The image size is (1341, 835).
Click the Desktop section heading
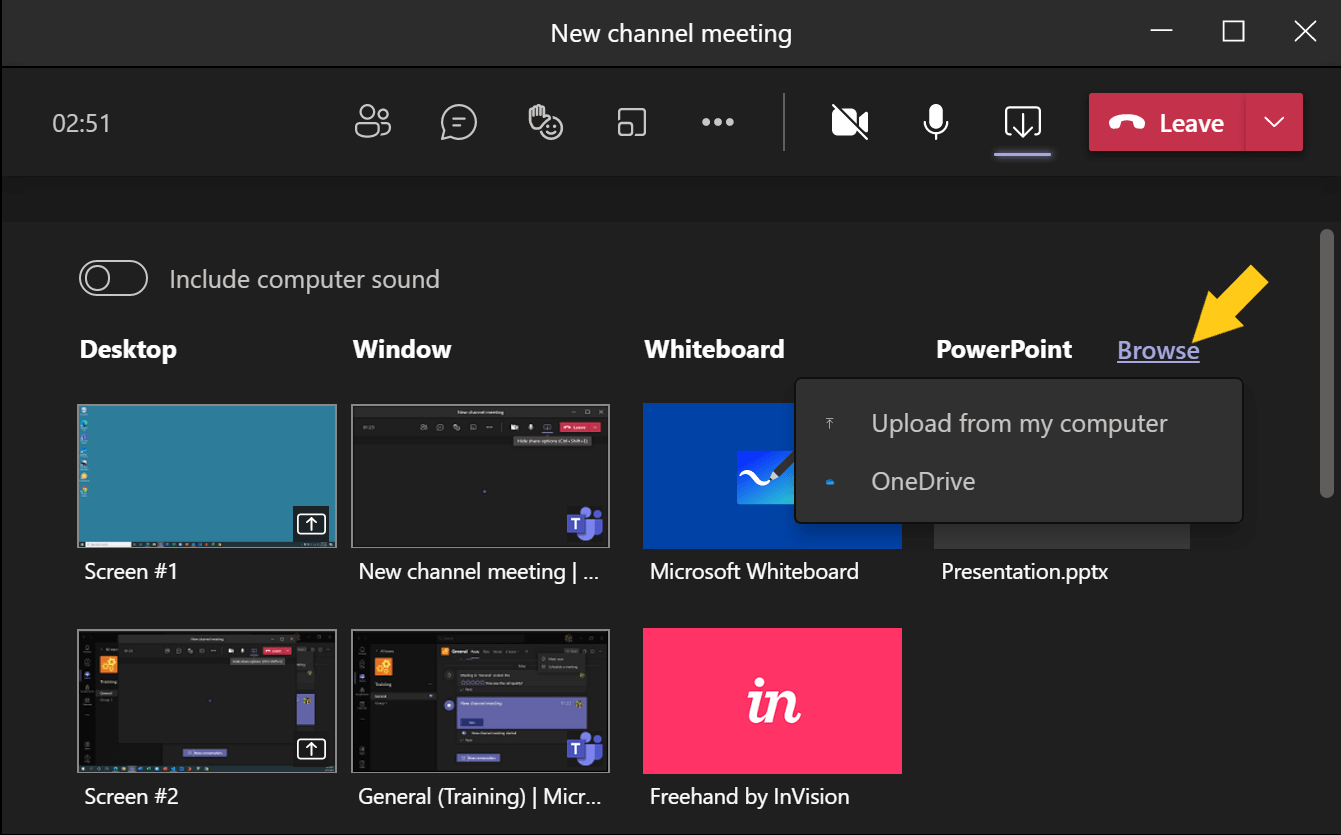(128, 349)
